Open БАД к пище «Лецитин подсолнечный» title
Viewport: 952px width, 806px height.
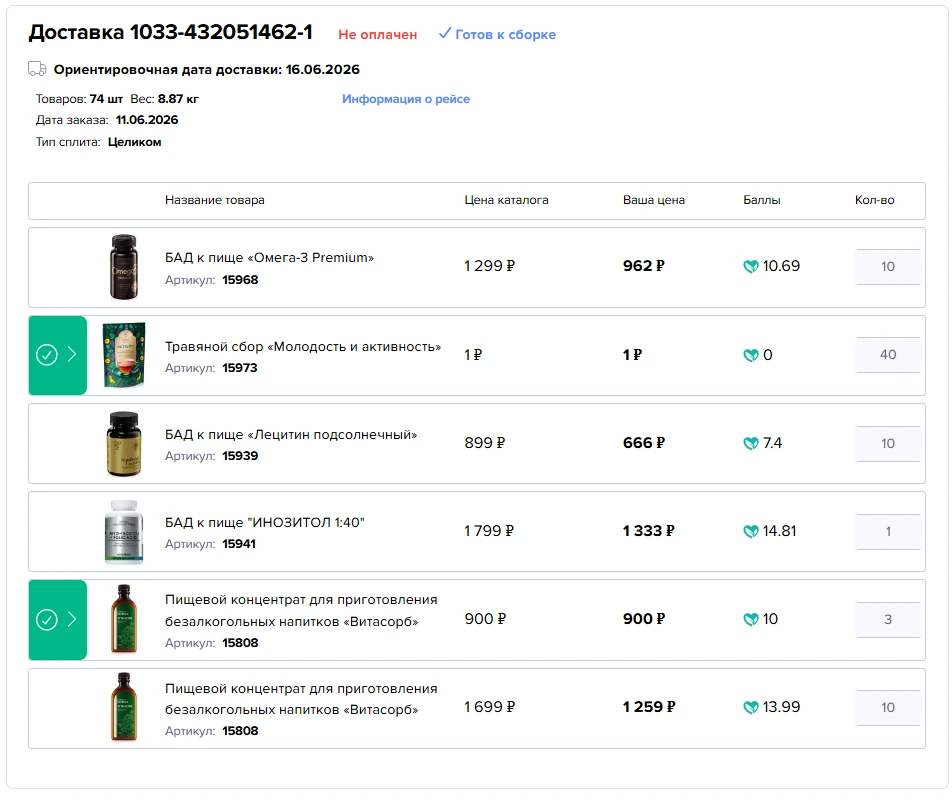click(291, 435)
